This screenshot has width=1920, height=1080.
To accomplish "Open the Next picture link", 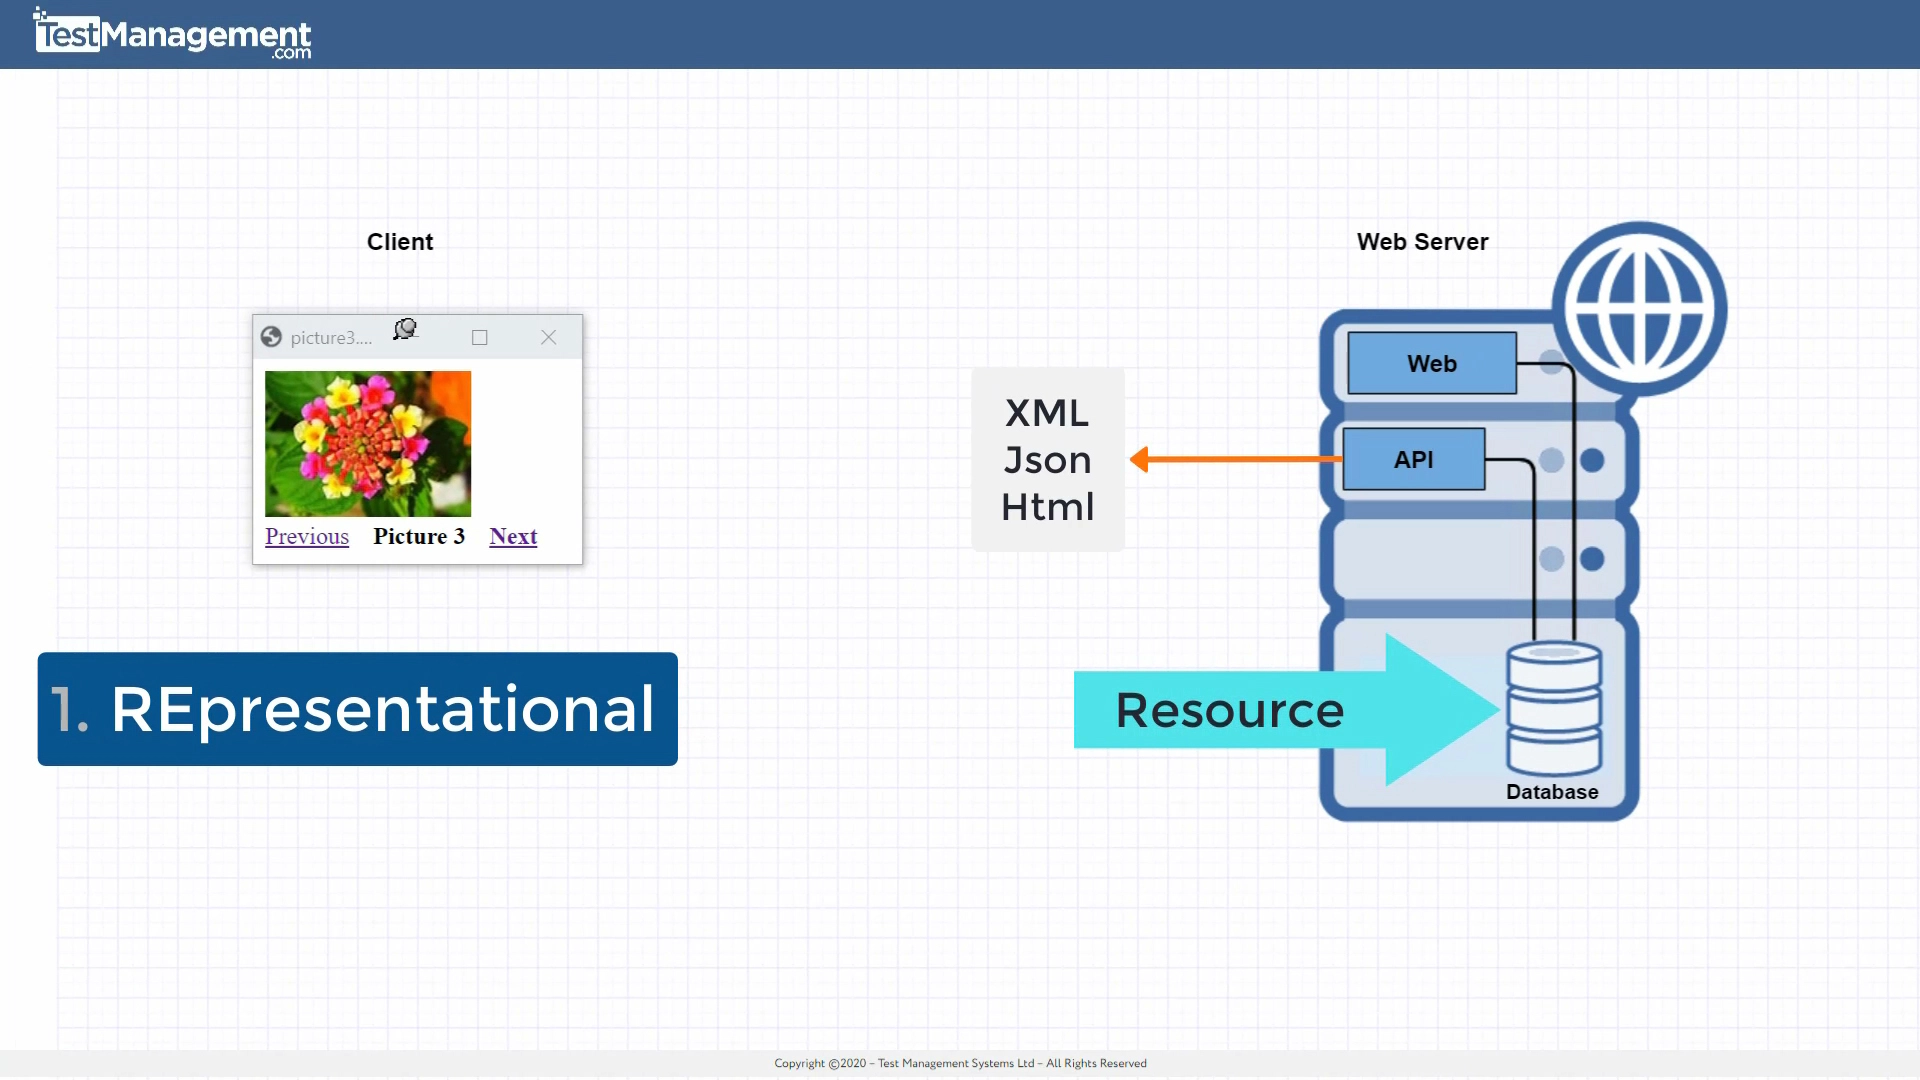I will tap(513, 537).
